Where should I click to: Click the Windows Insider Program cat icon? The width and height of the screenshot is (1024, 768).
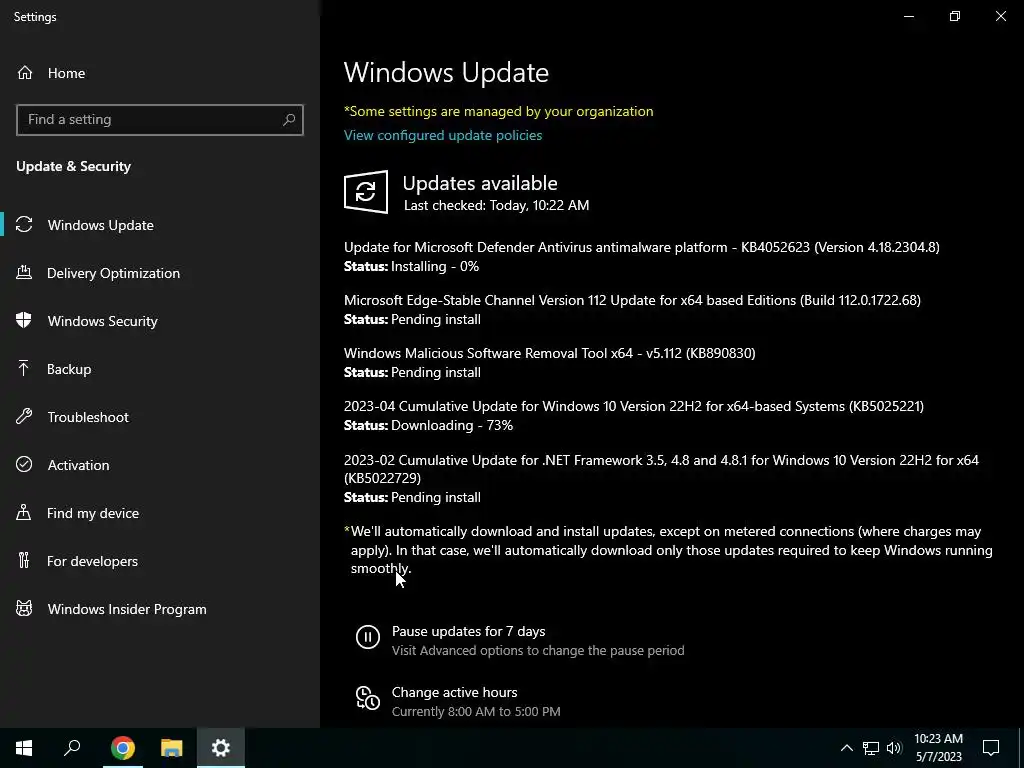pyautogui.click(x=24, y=609)
